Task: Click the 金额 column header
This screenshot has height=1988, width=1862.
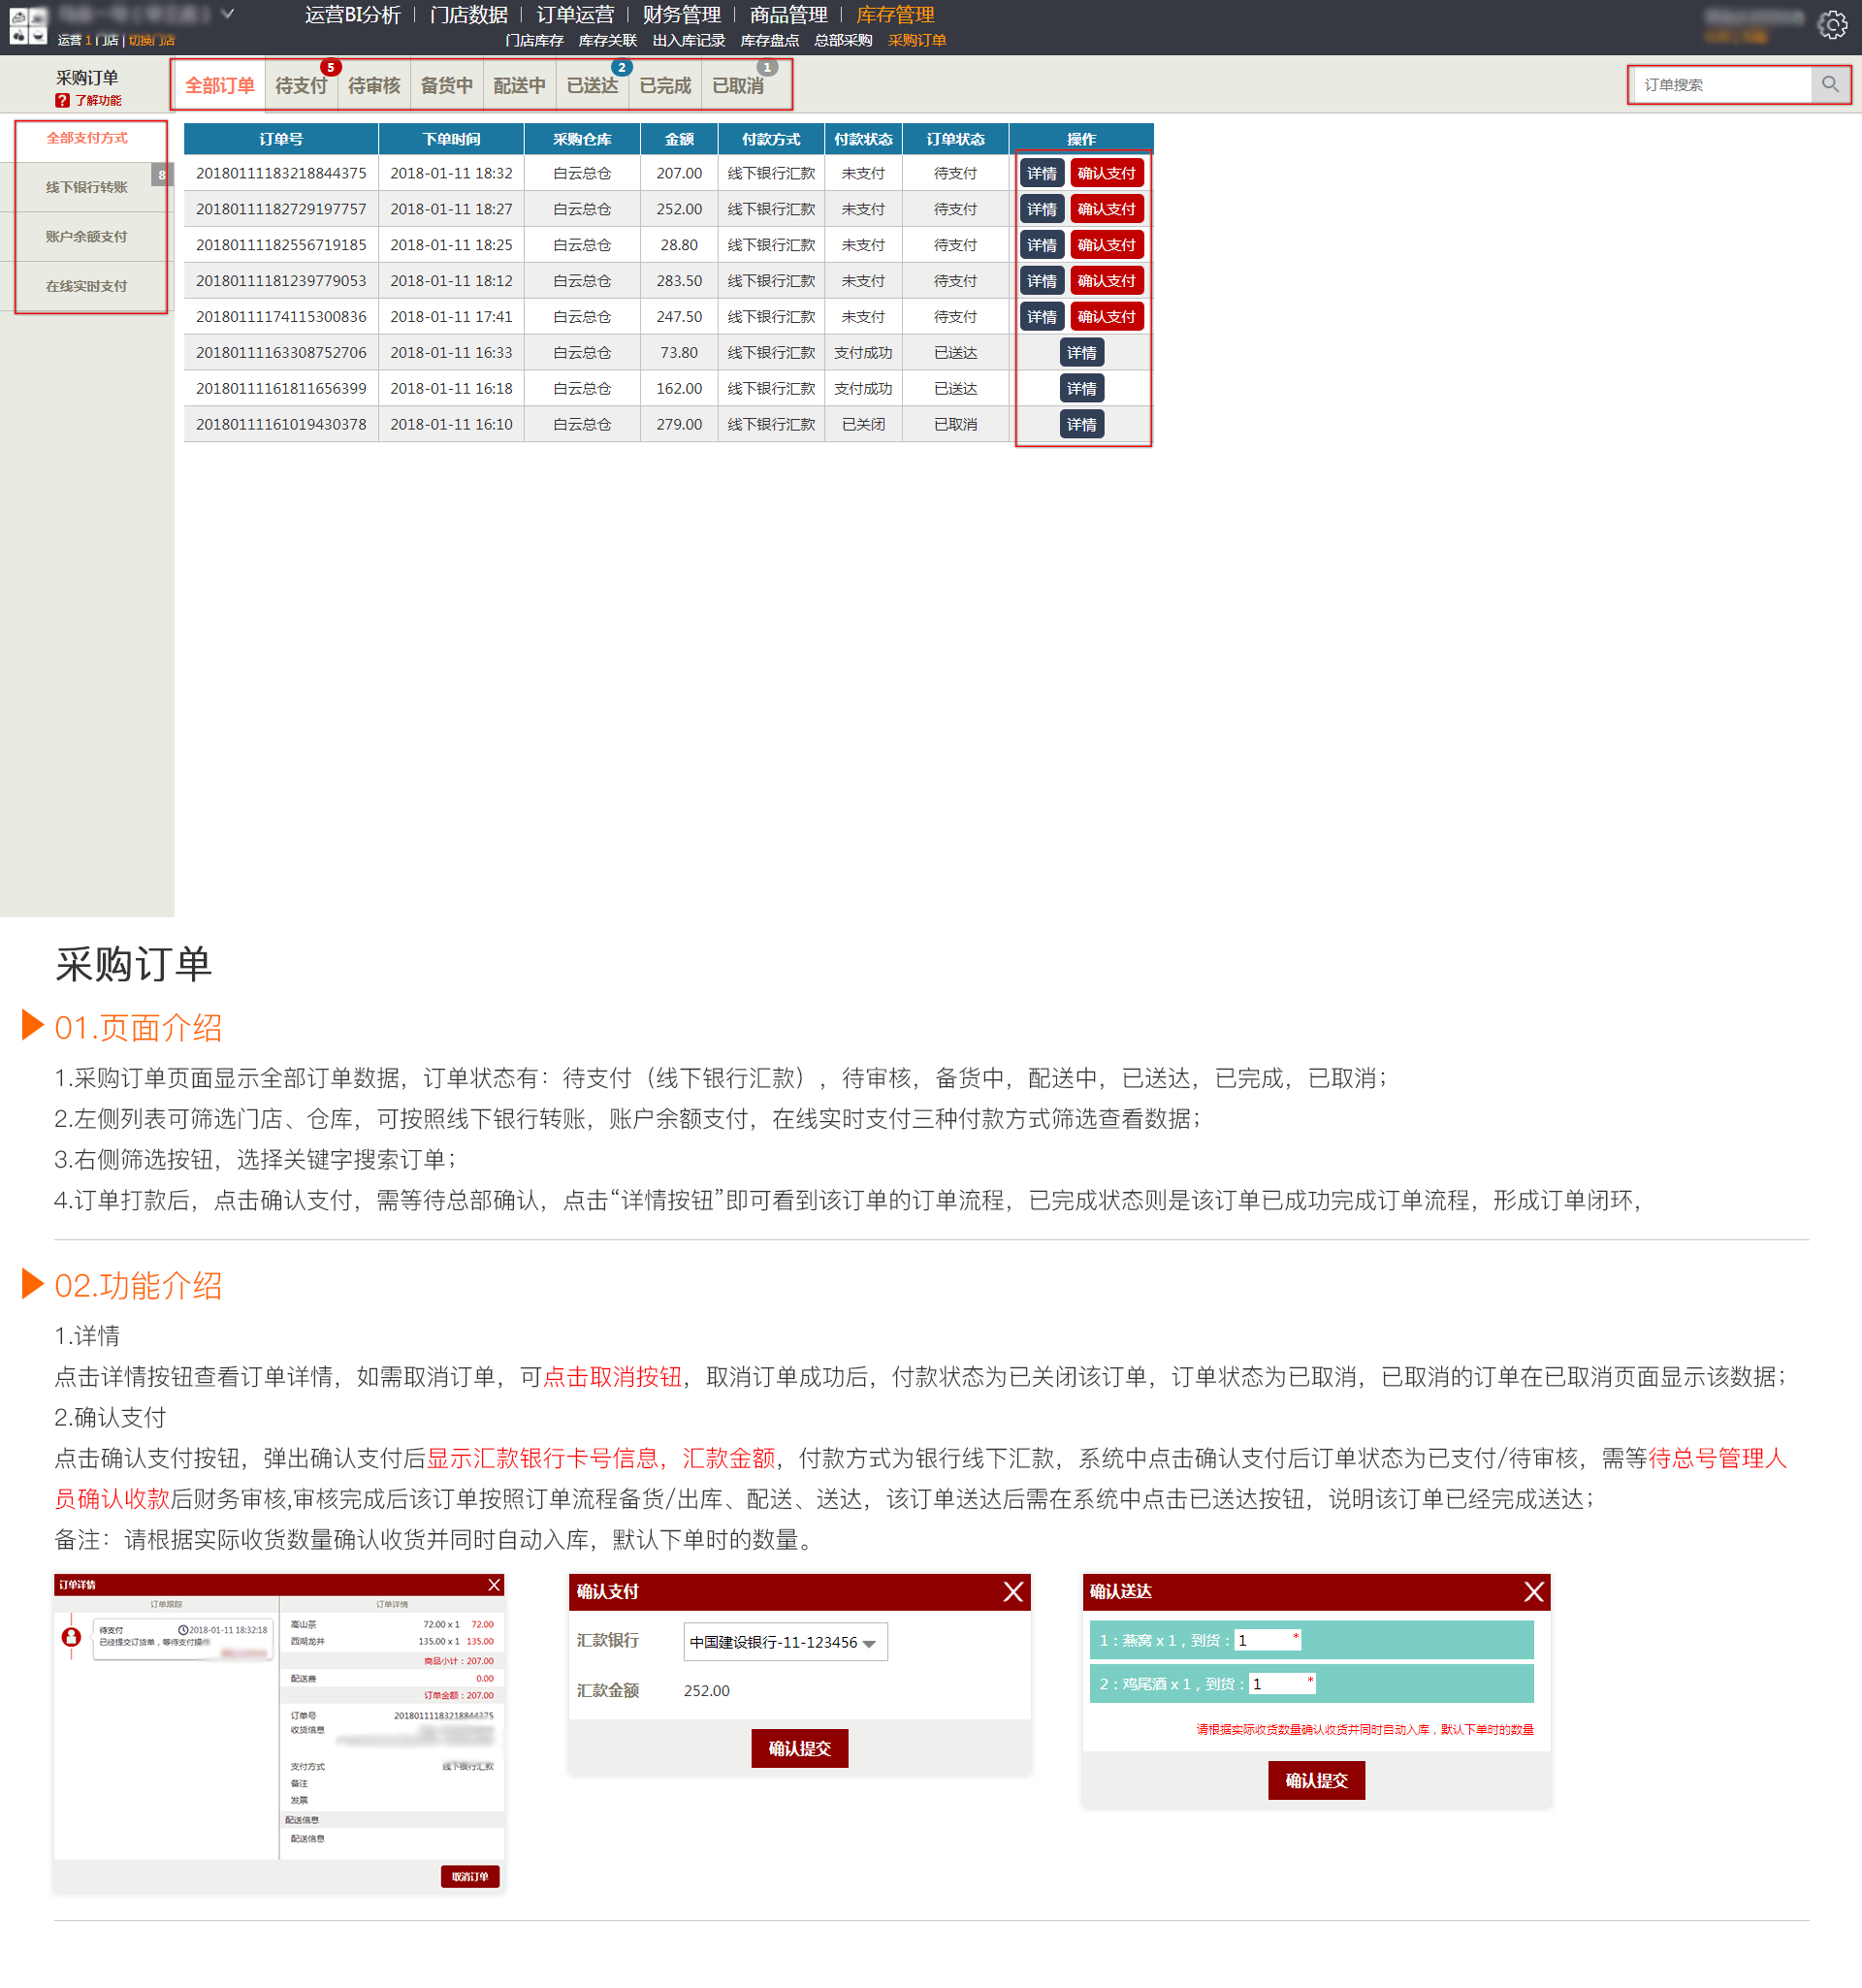Action: point(679,139)
